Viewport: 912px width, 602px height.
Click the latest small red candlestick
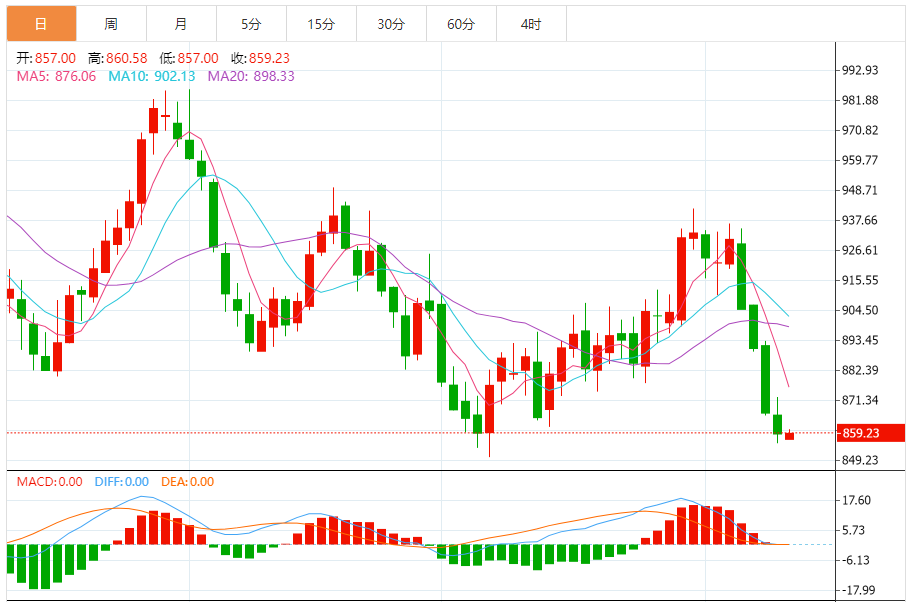tap(789, 435)
